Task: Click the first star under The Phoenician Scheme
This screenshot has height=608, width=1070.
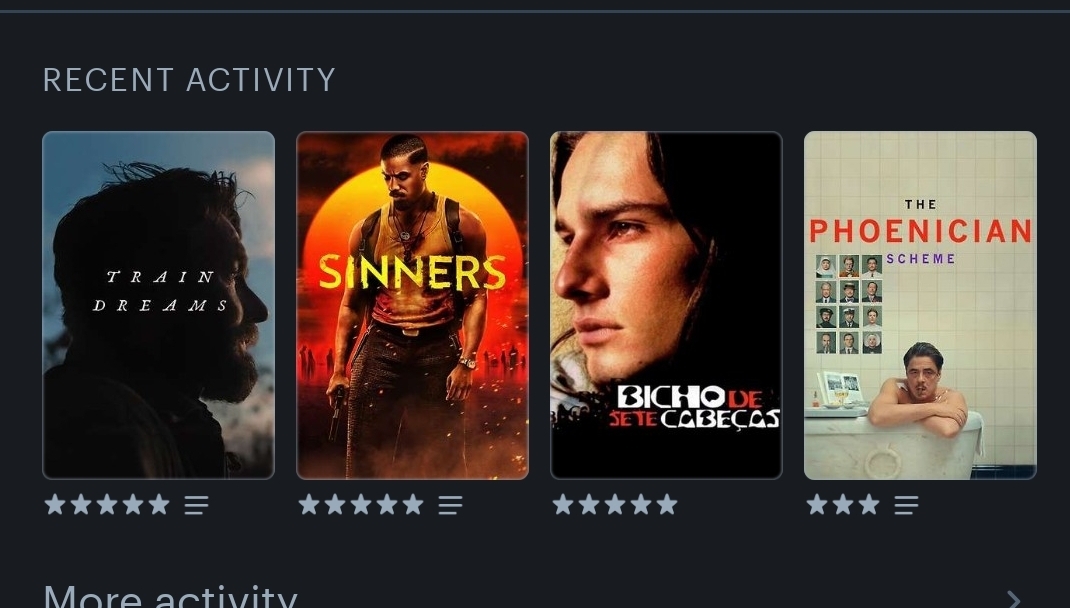Action: [817, 504]
